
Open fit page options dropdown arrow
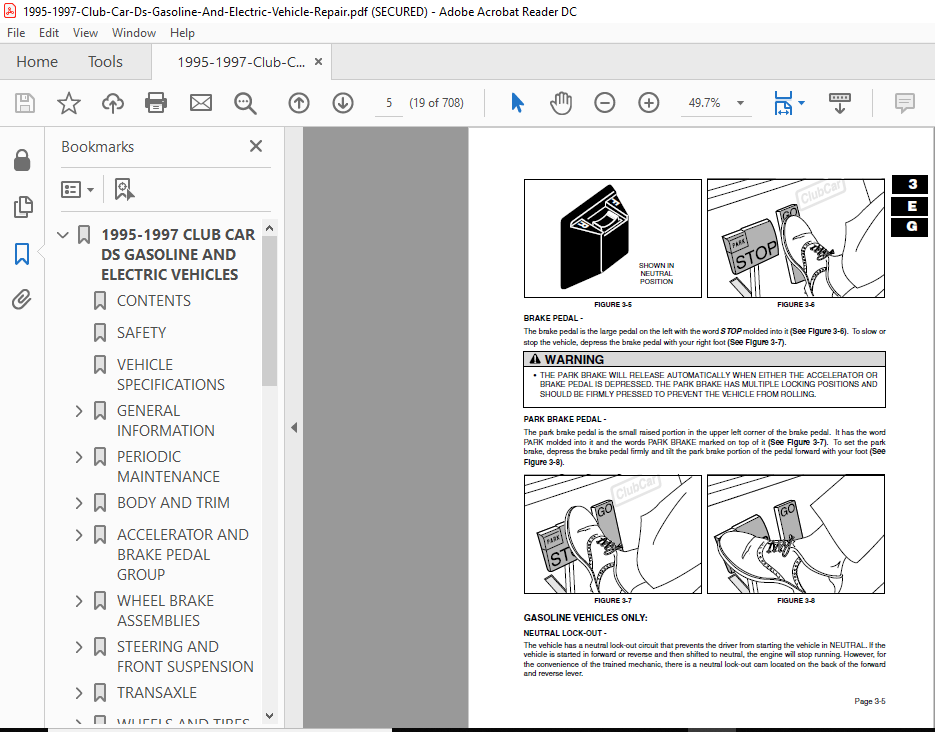pyautogui.click(x=801, y=103)
